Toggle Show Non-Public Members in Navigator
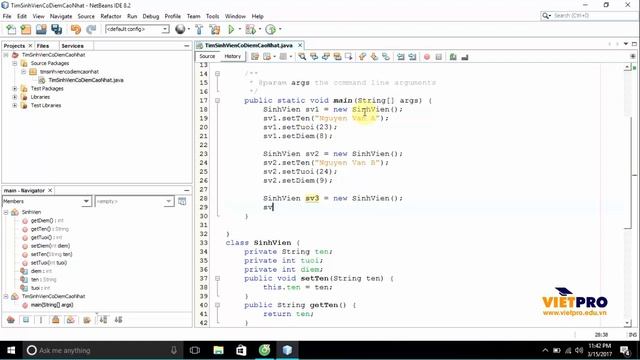640x360 pixels. click(x=56, y=320)
